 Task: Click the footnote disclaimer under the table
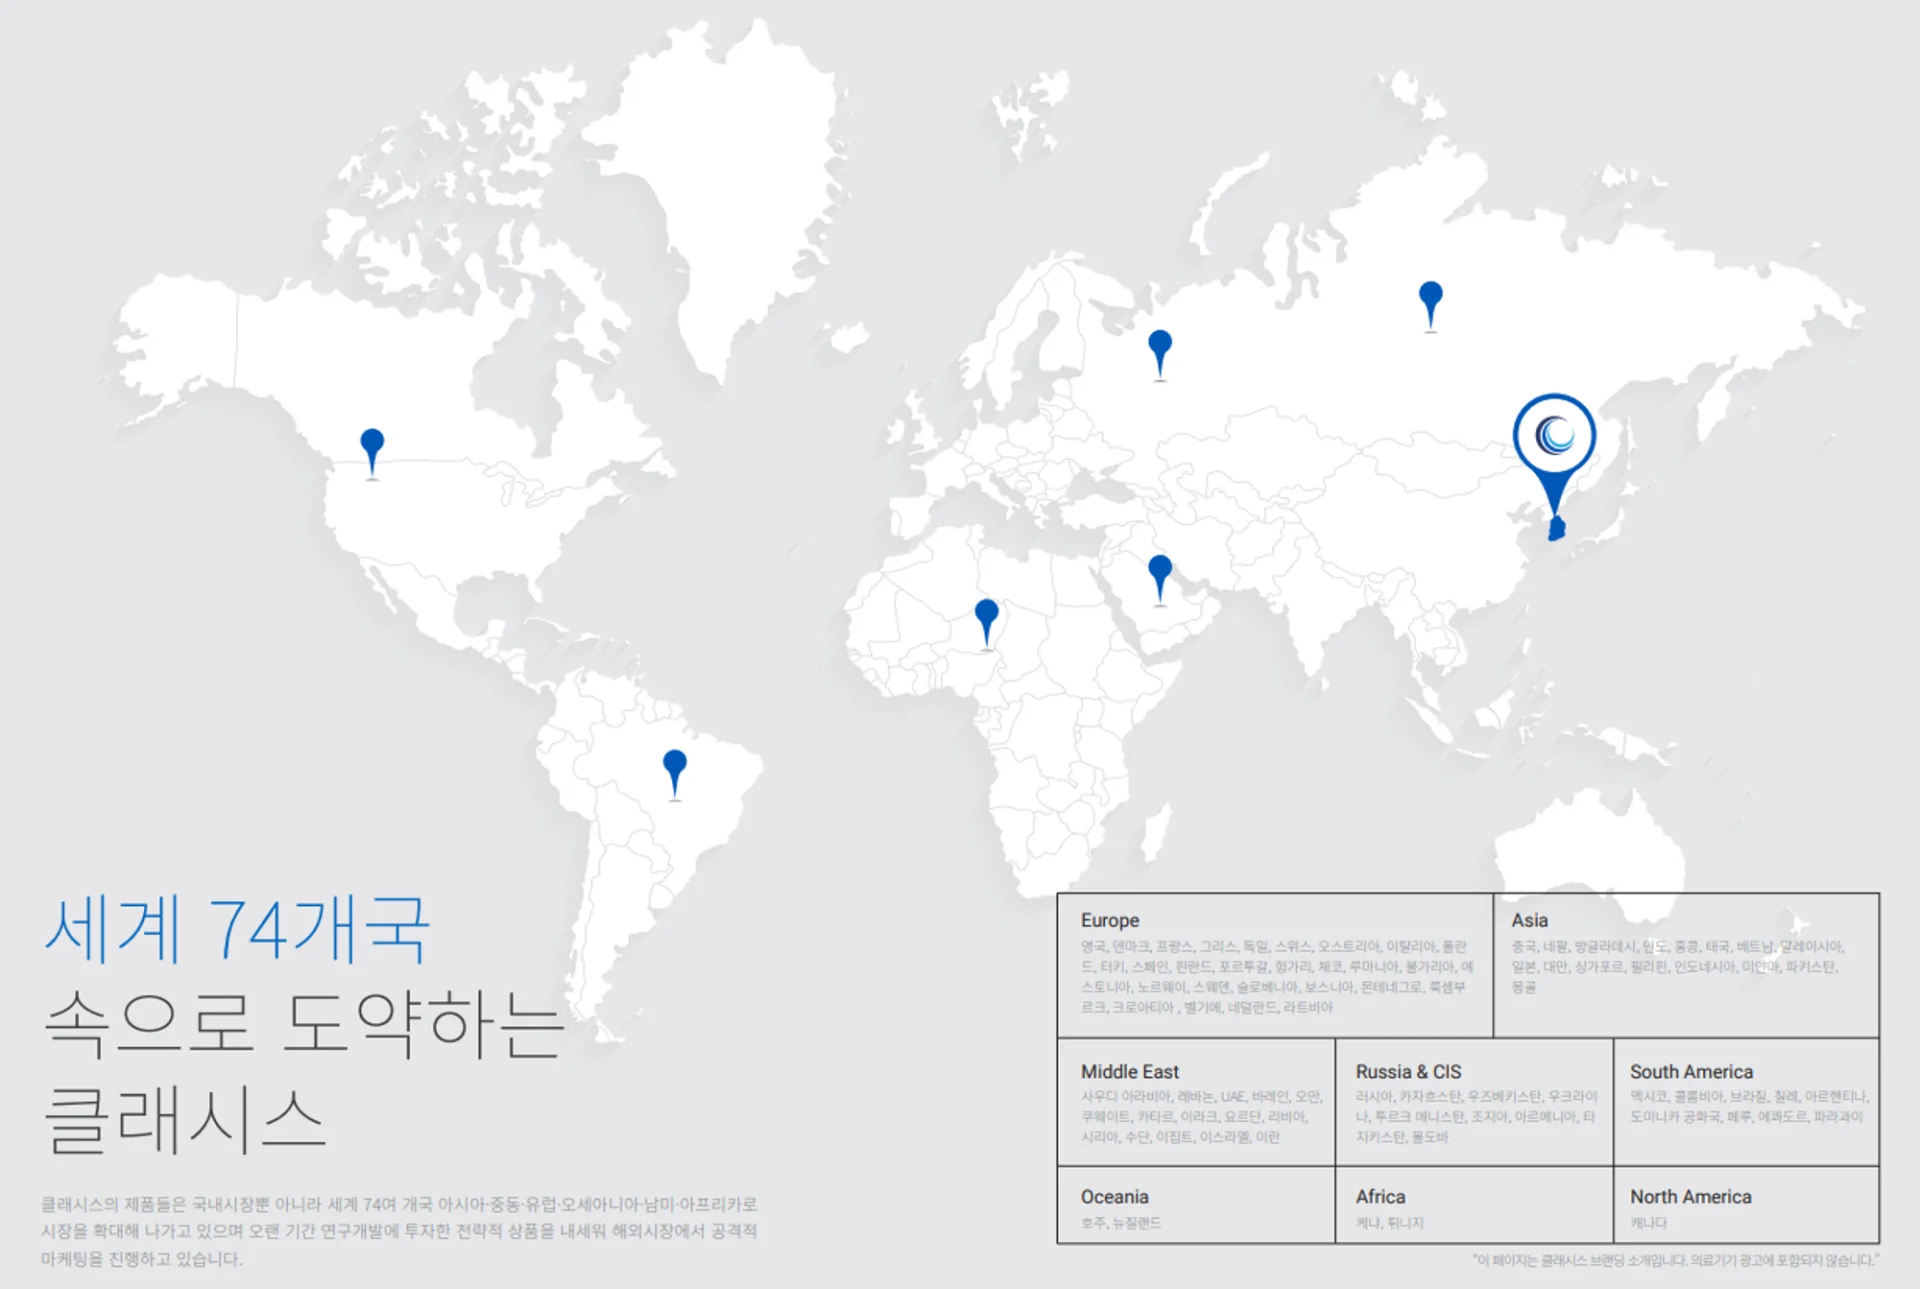tap(1675, 1260)
